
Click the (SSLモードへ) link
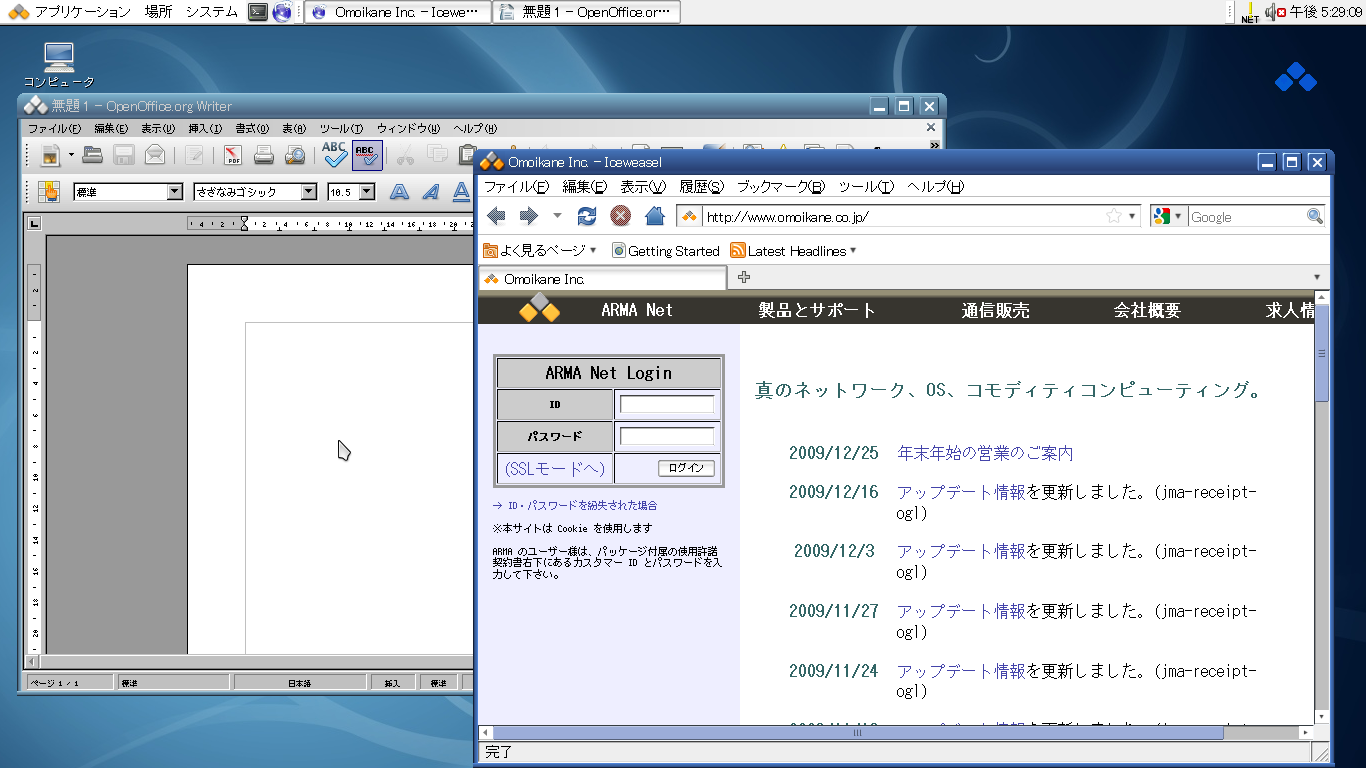(x=555, y=468)
